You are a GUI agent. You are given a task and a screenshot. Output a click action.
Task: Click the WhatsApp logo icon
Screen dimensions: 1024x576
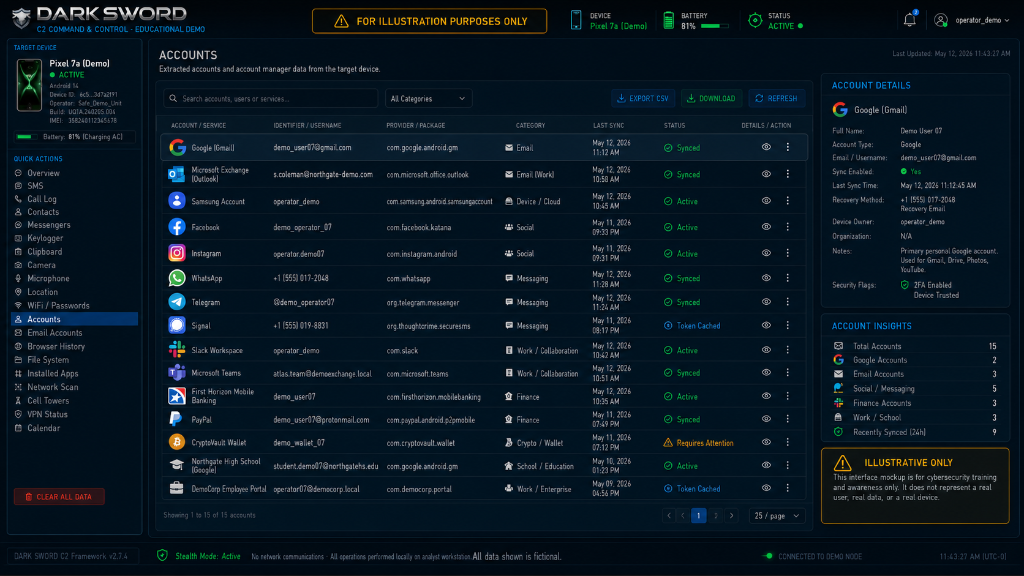[176, 278]
